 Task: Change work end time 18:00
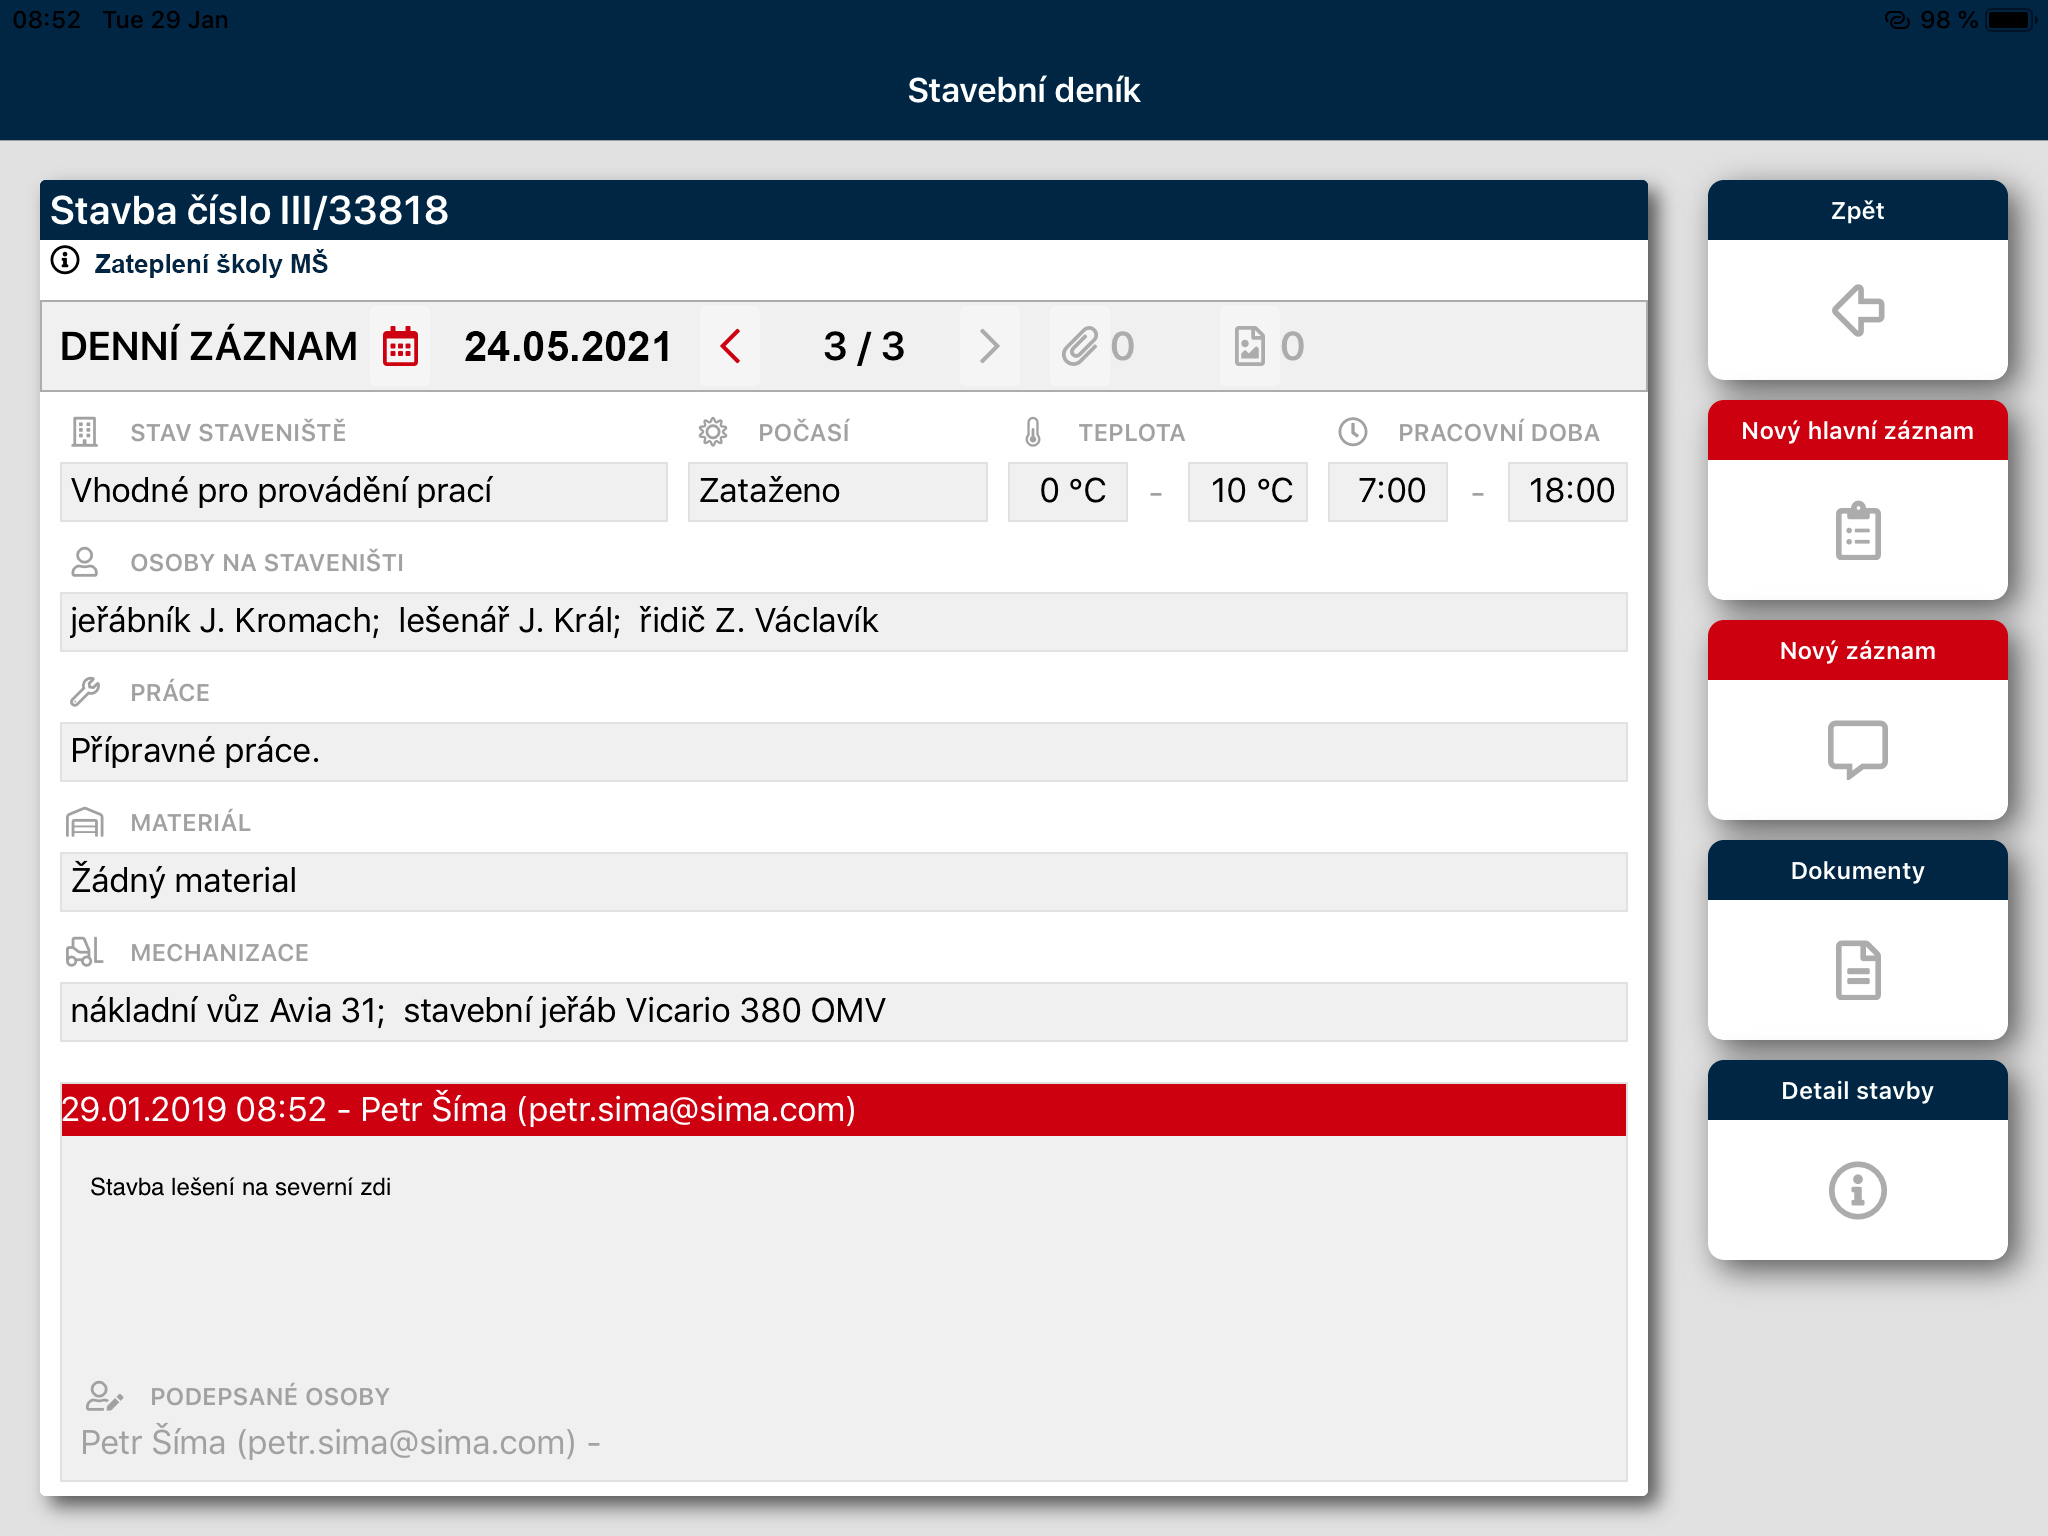(x=1567, y=491)
